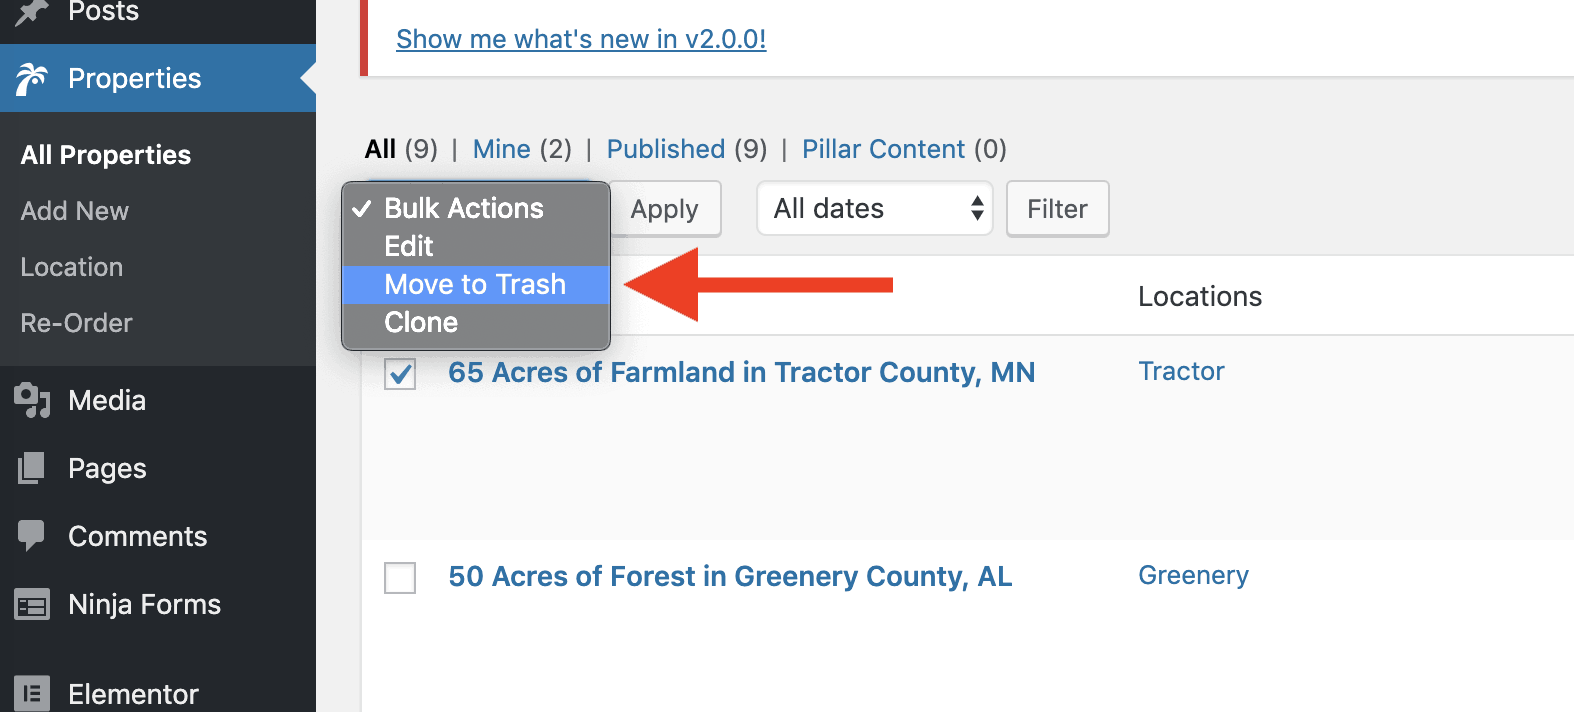Open the All dates dropdown
The width and height of the screenshot is (1574, 712).
click(x=874, y=208)
